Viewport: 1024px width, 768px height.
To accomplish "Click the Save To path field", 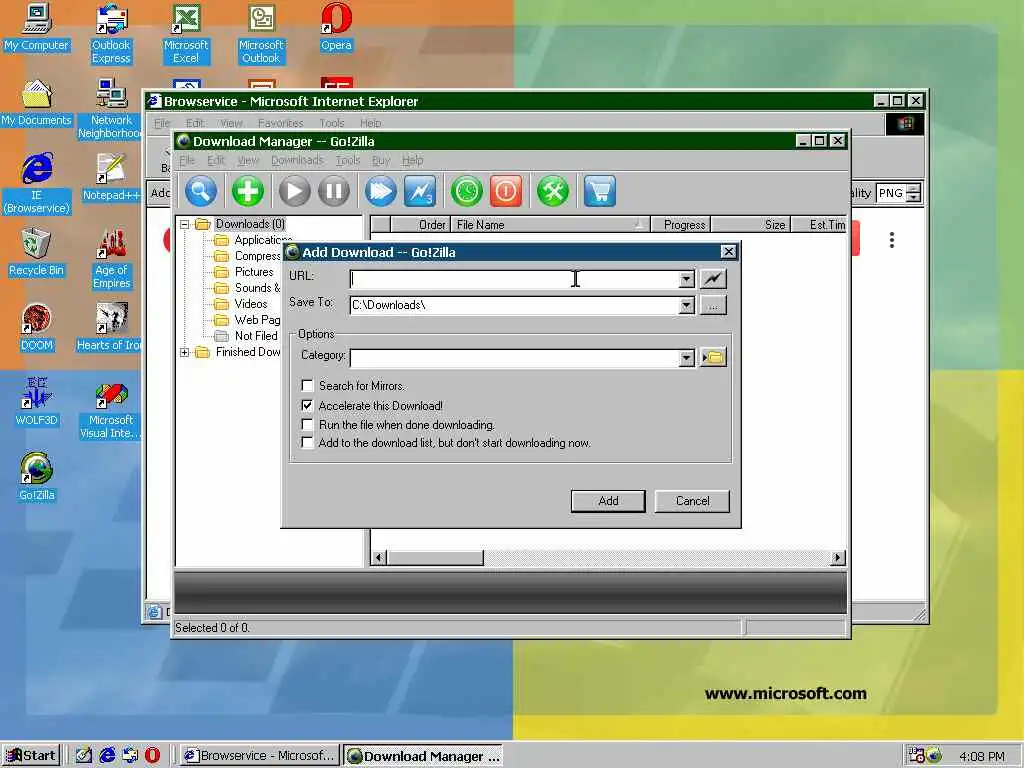I will coord(513,305).
